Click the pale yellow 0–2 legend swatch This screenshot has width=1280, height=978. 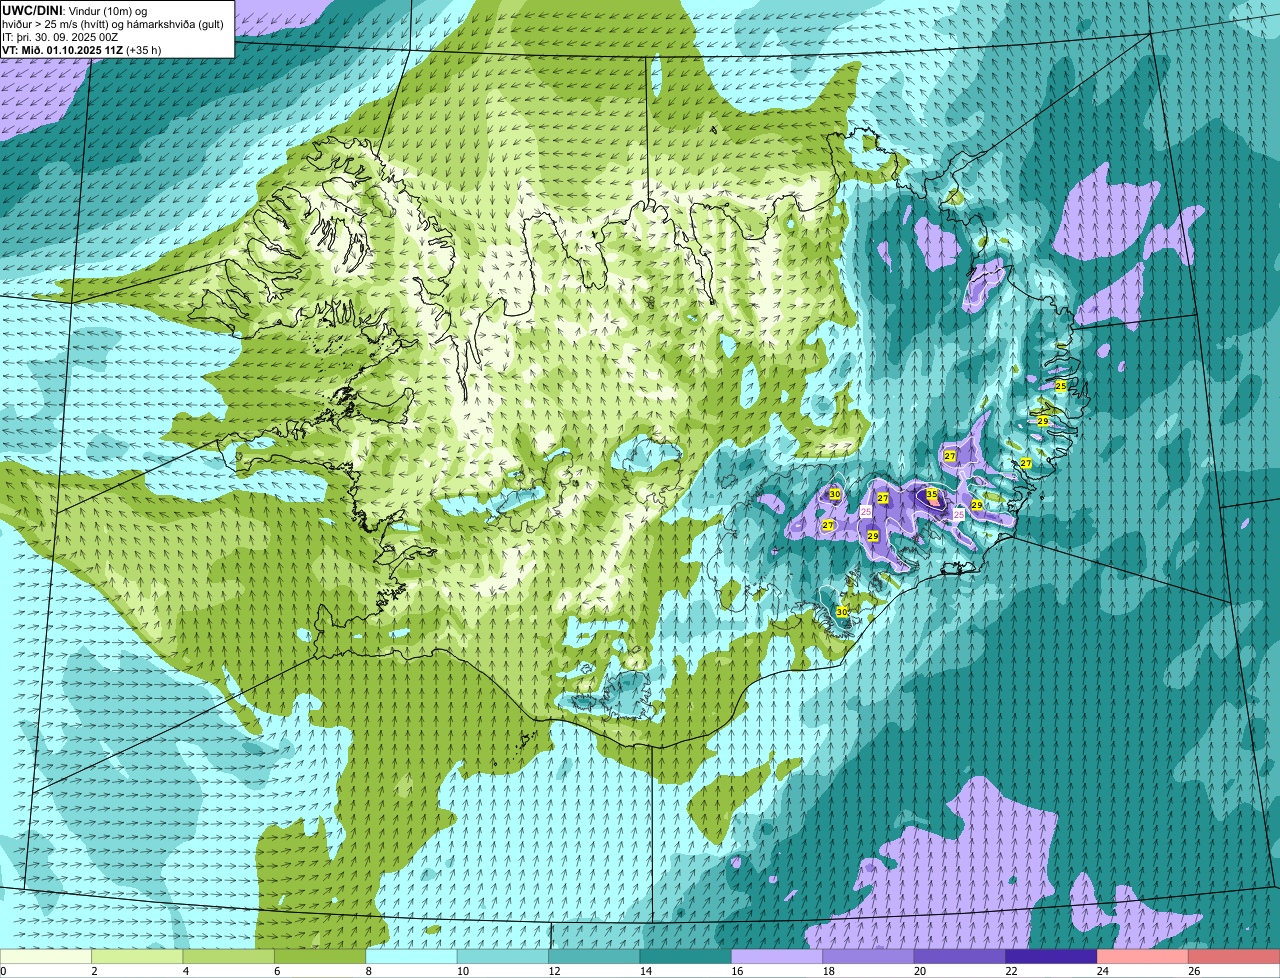(46, 957)
